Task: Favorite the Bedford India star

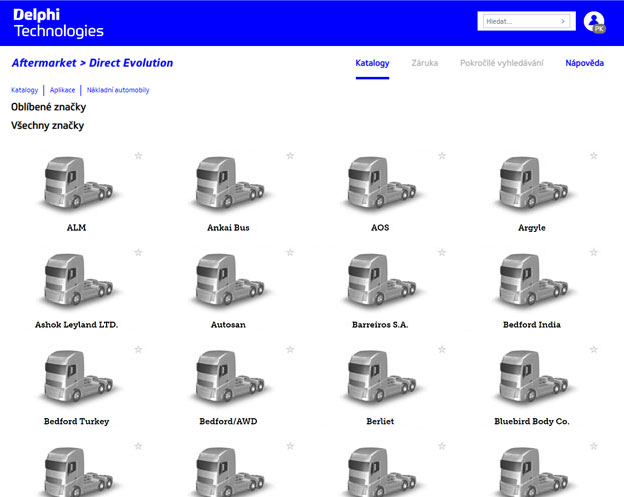Action: (594, 252)
